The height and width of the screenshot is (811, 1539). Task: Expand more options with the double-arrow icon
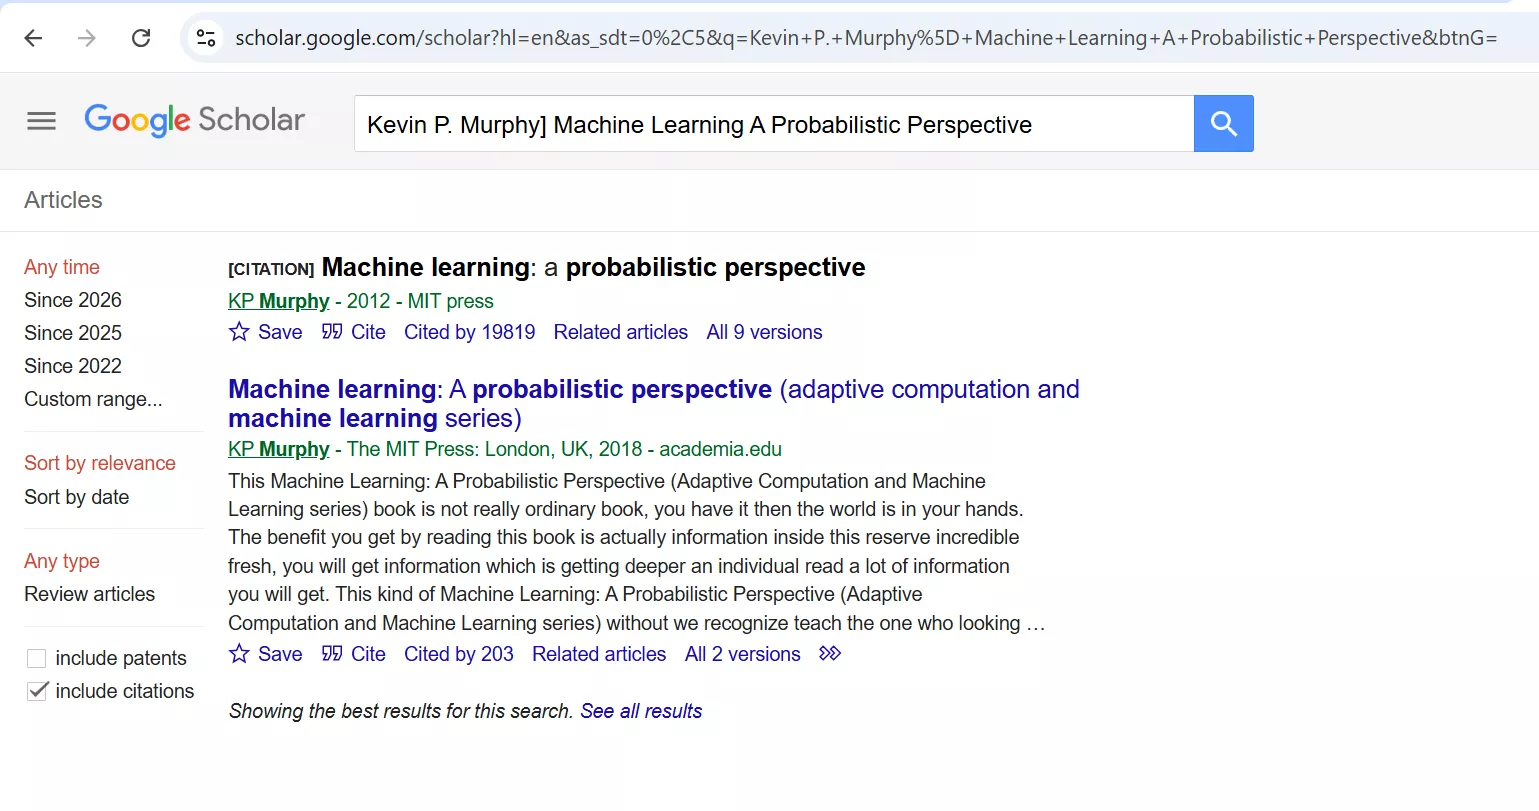829,653
